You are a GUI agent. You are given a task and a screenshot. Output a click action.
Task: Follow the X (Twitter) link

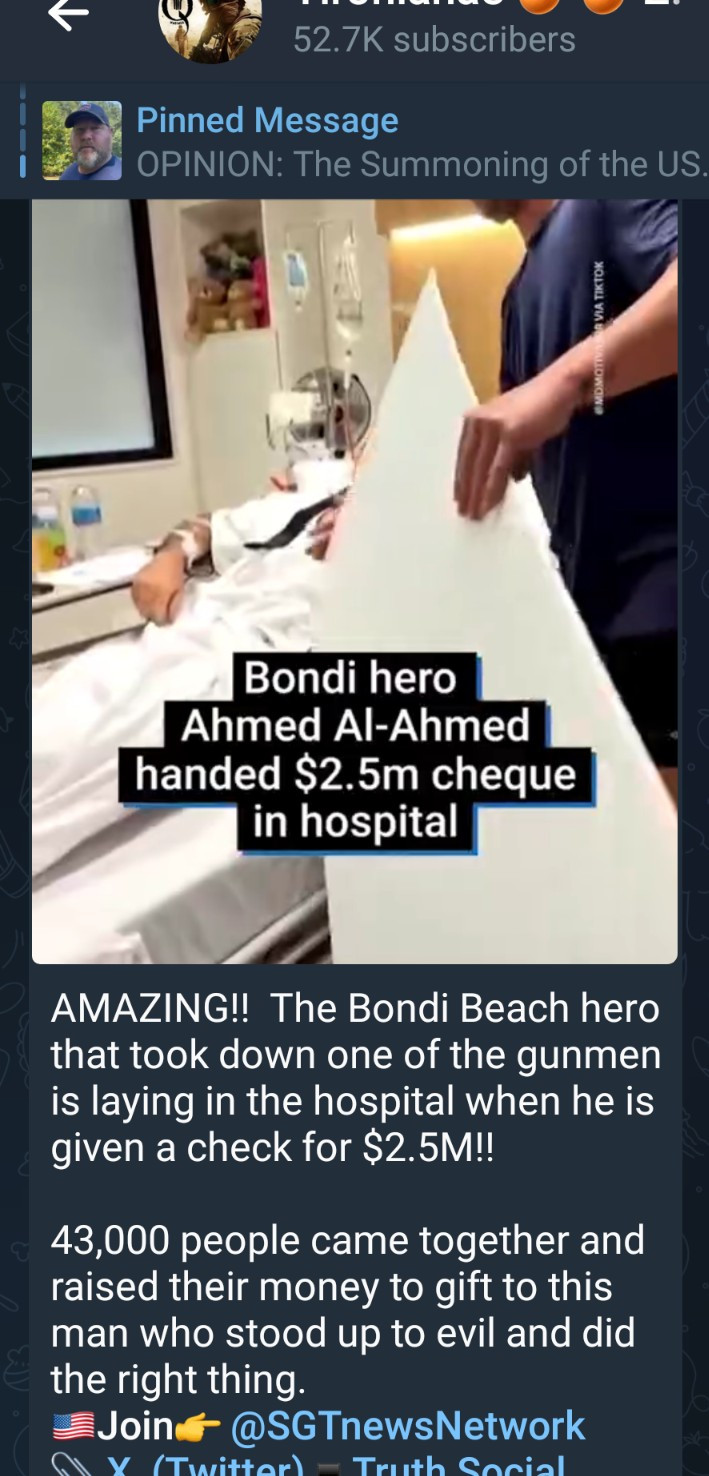pos(205,1466)
